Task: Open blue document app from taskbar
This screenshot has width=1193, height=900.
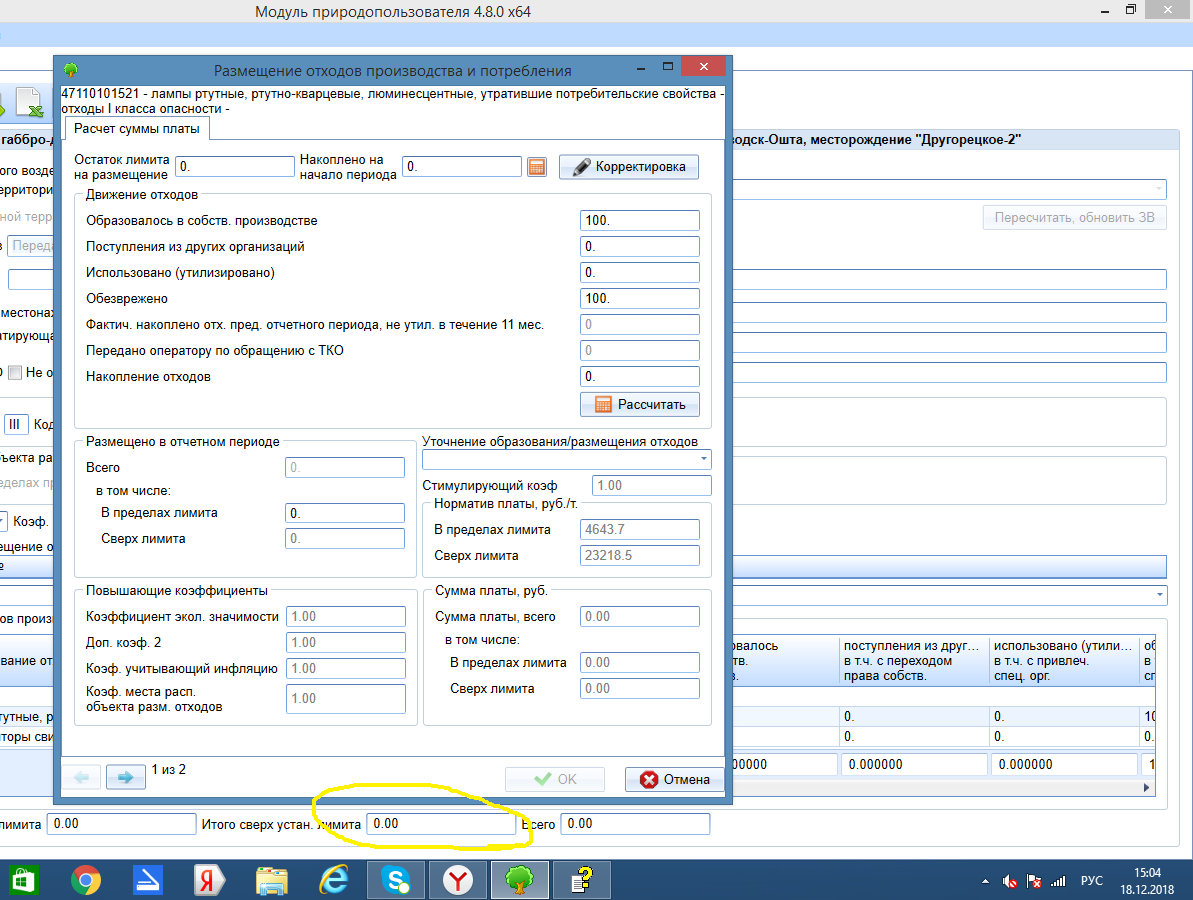Action: (x=147, y=881)
